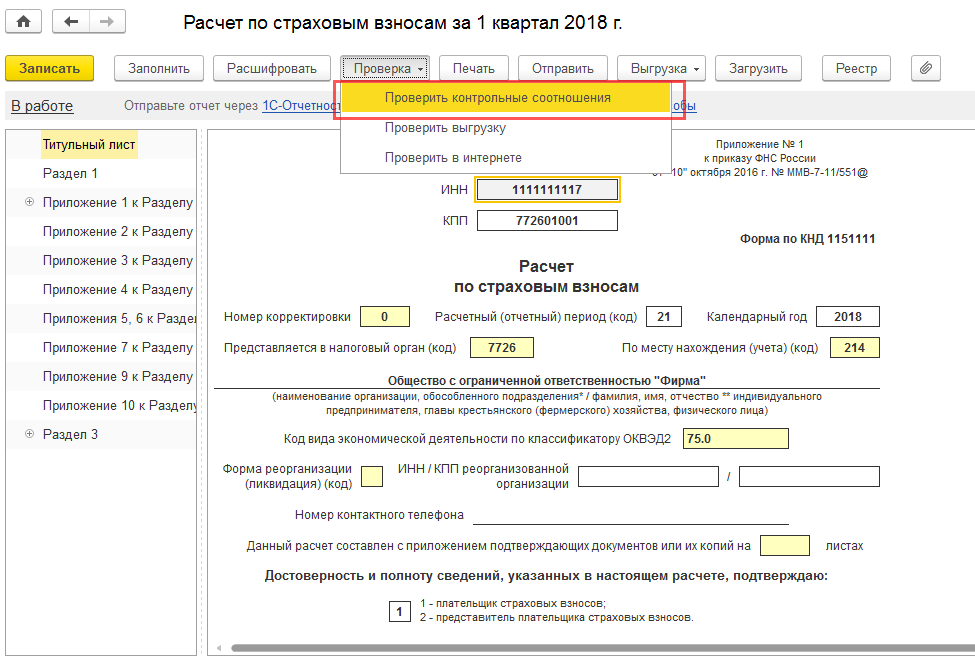Select Приложения 5, 6 к Разделу
975x662 pixels.
tap(119, 318)
